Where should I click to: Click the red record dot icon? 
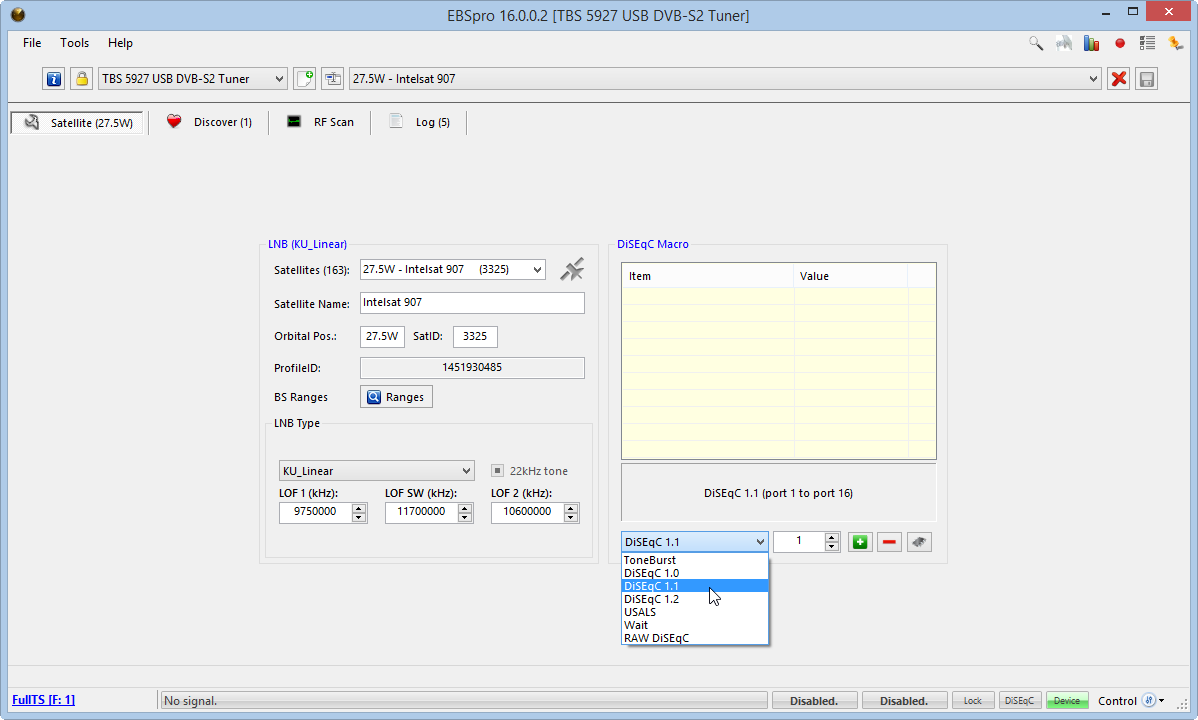point(1120,43)
